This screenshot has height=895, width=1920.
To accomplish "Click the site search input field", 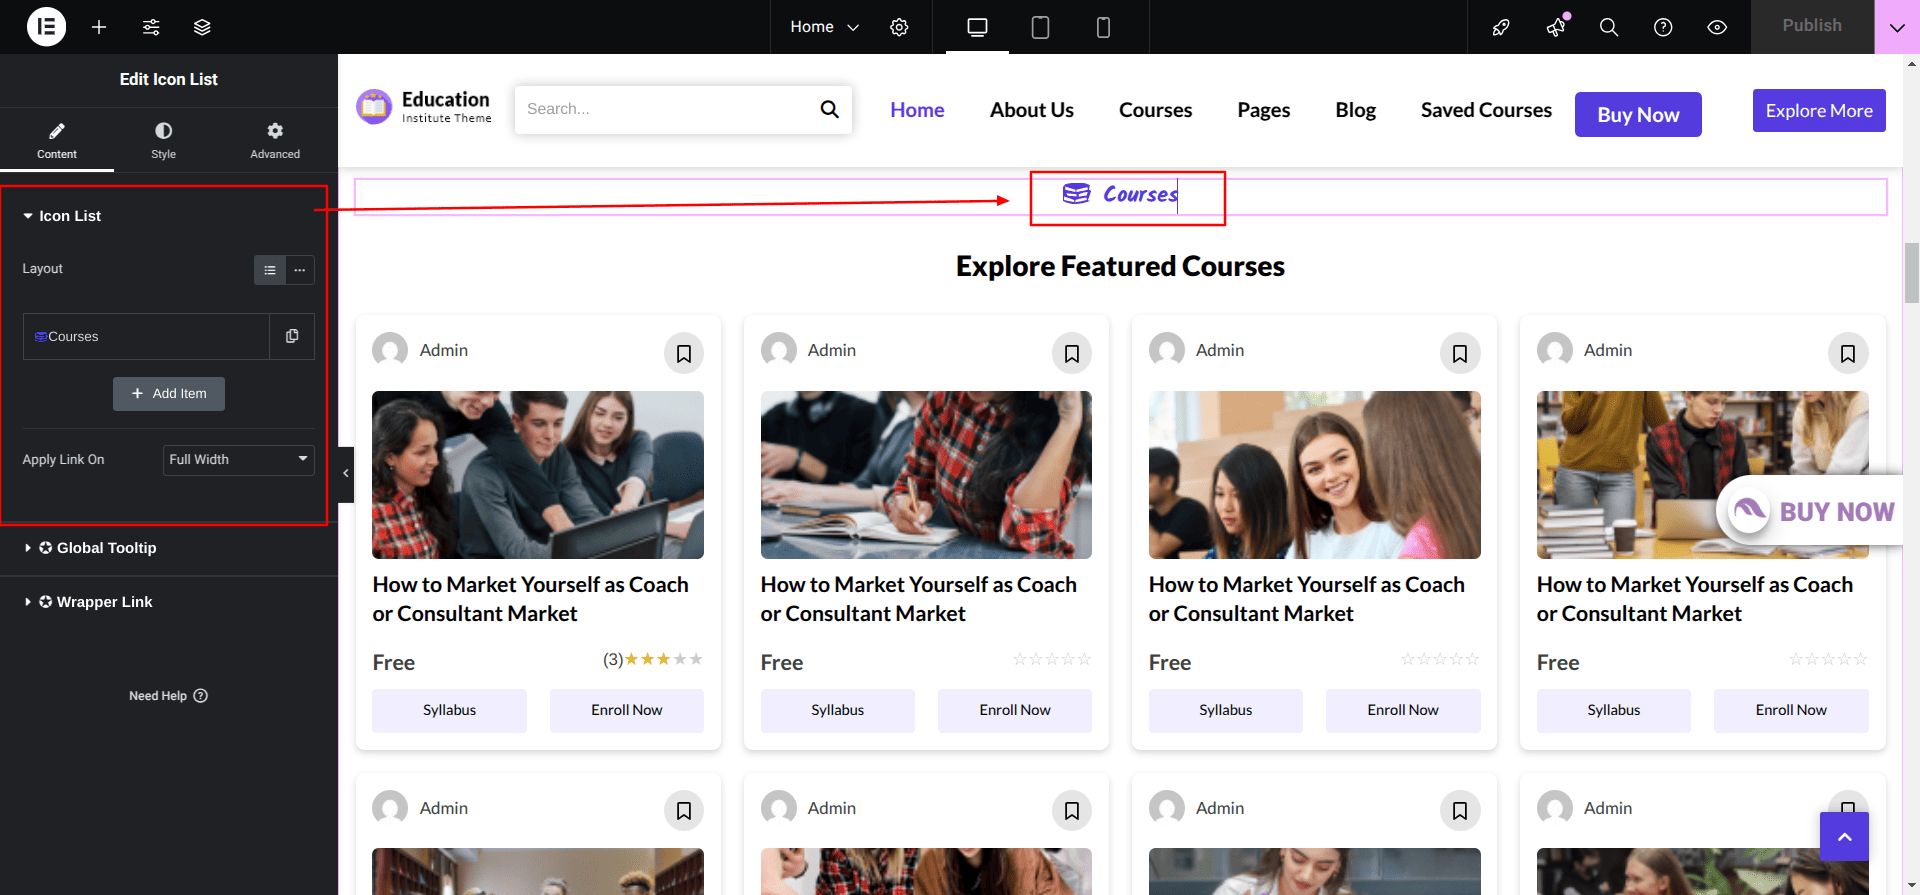I will (x=665, y=109).
